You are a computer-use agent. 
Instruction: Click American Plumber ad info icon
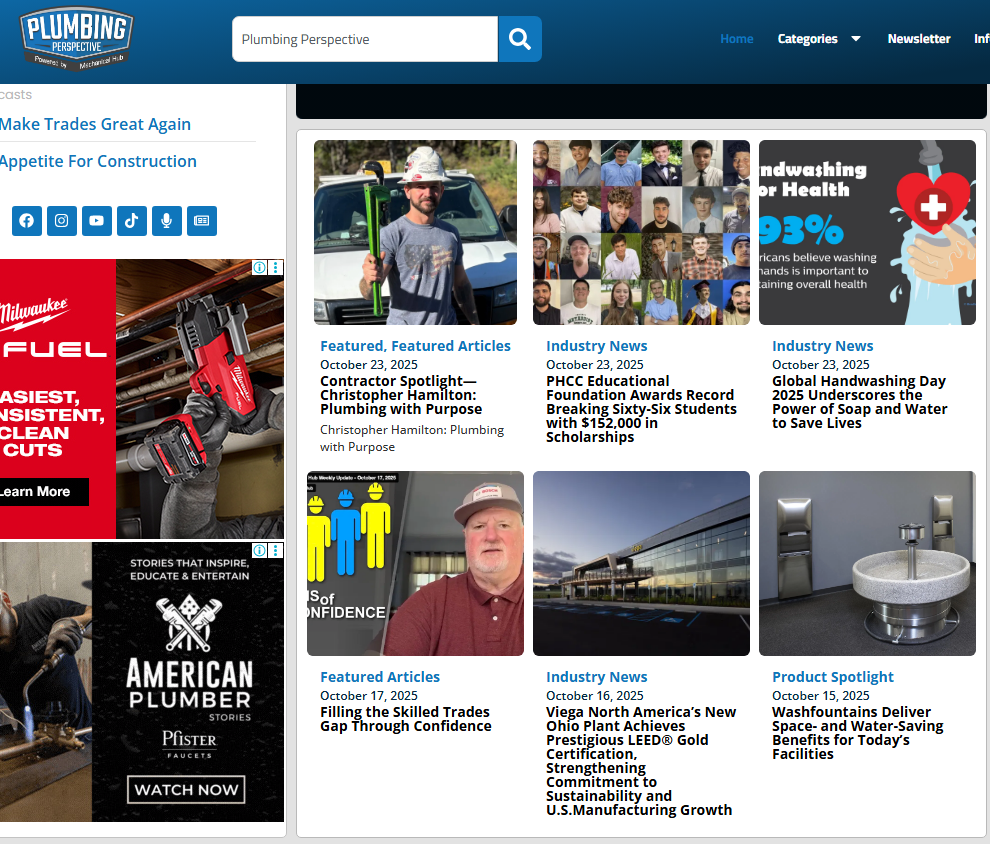click(259, 550)
